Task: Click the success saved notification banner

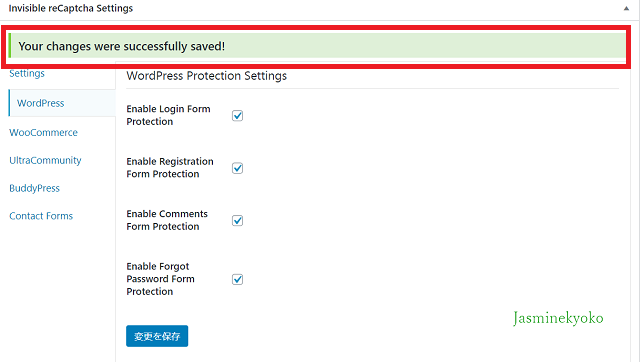Action: 317,46
